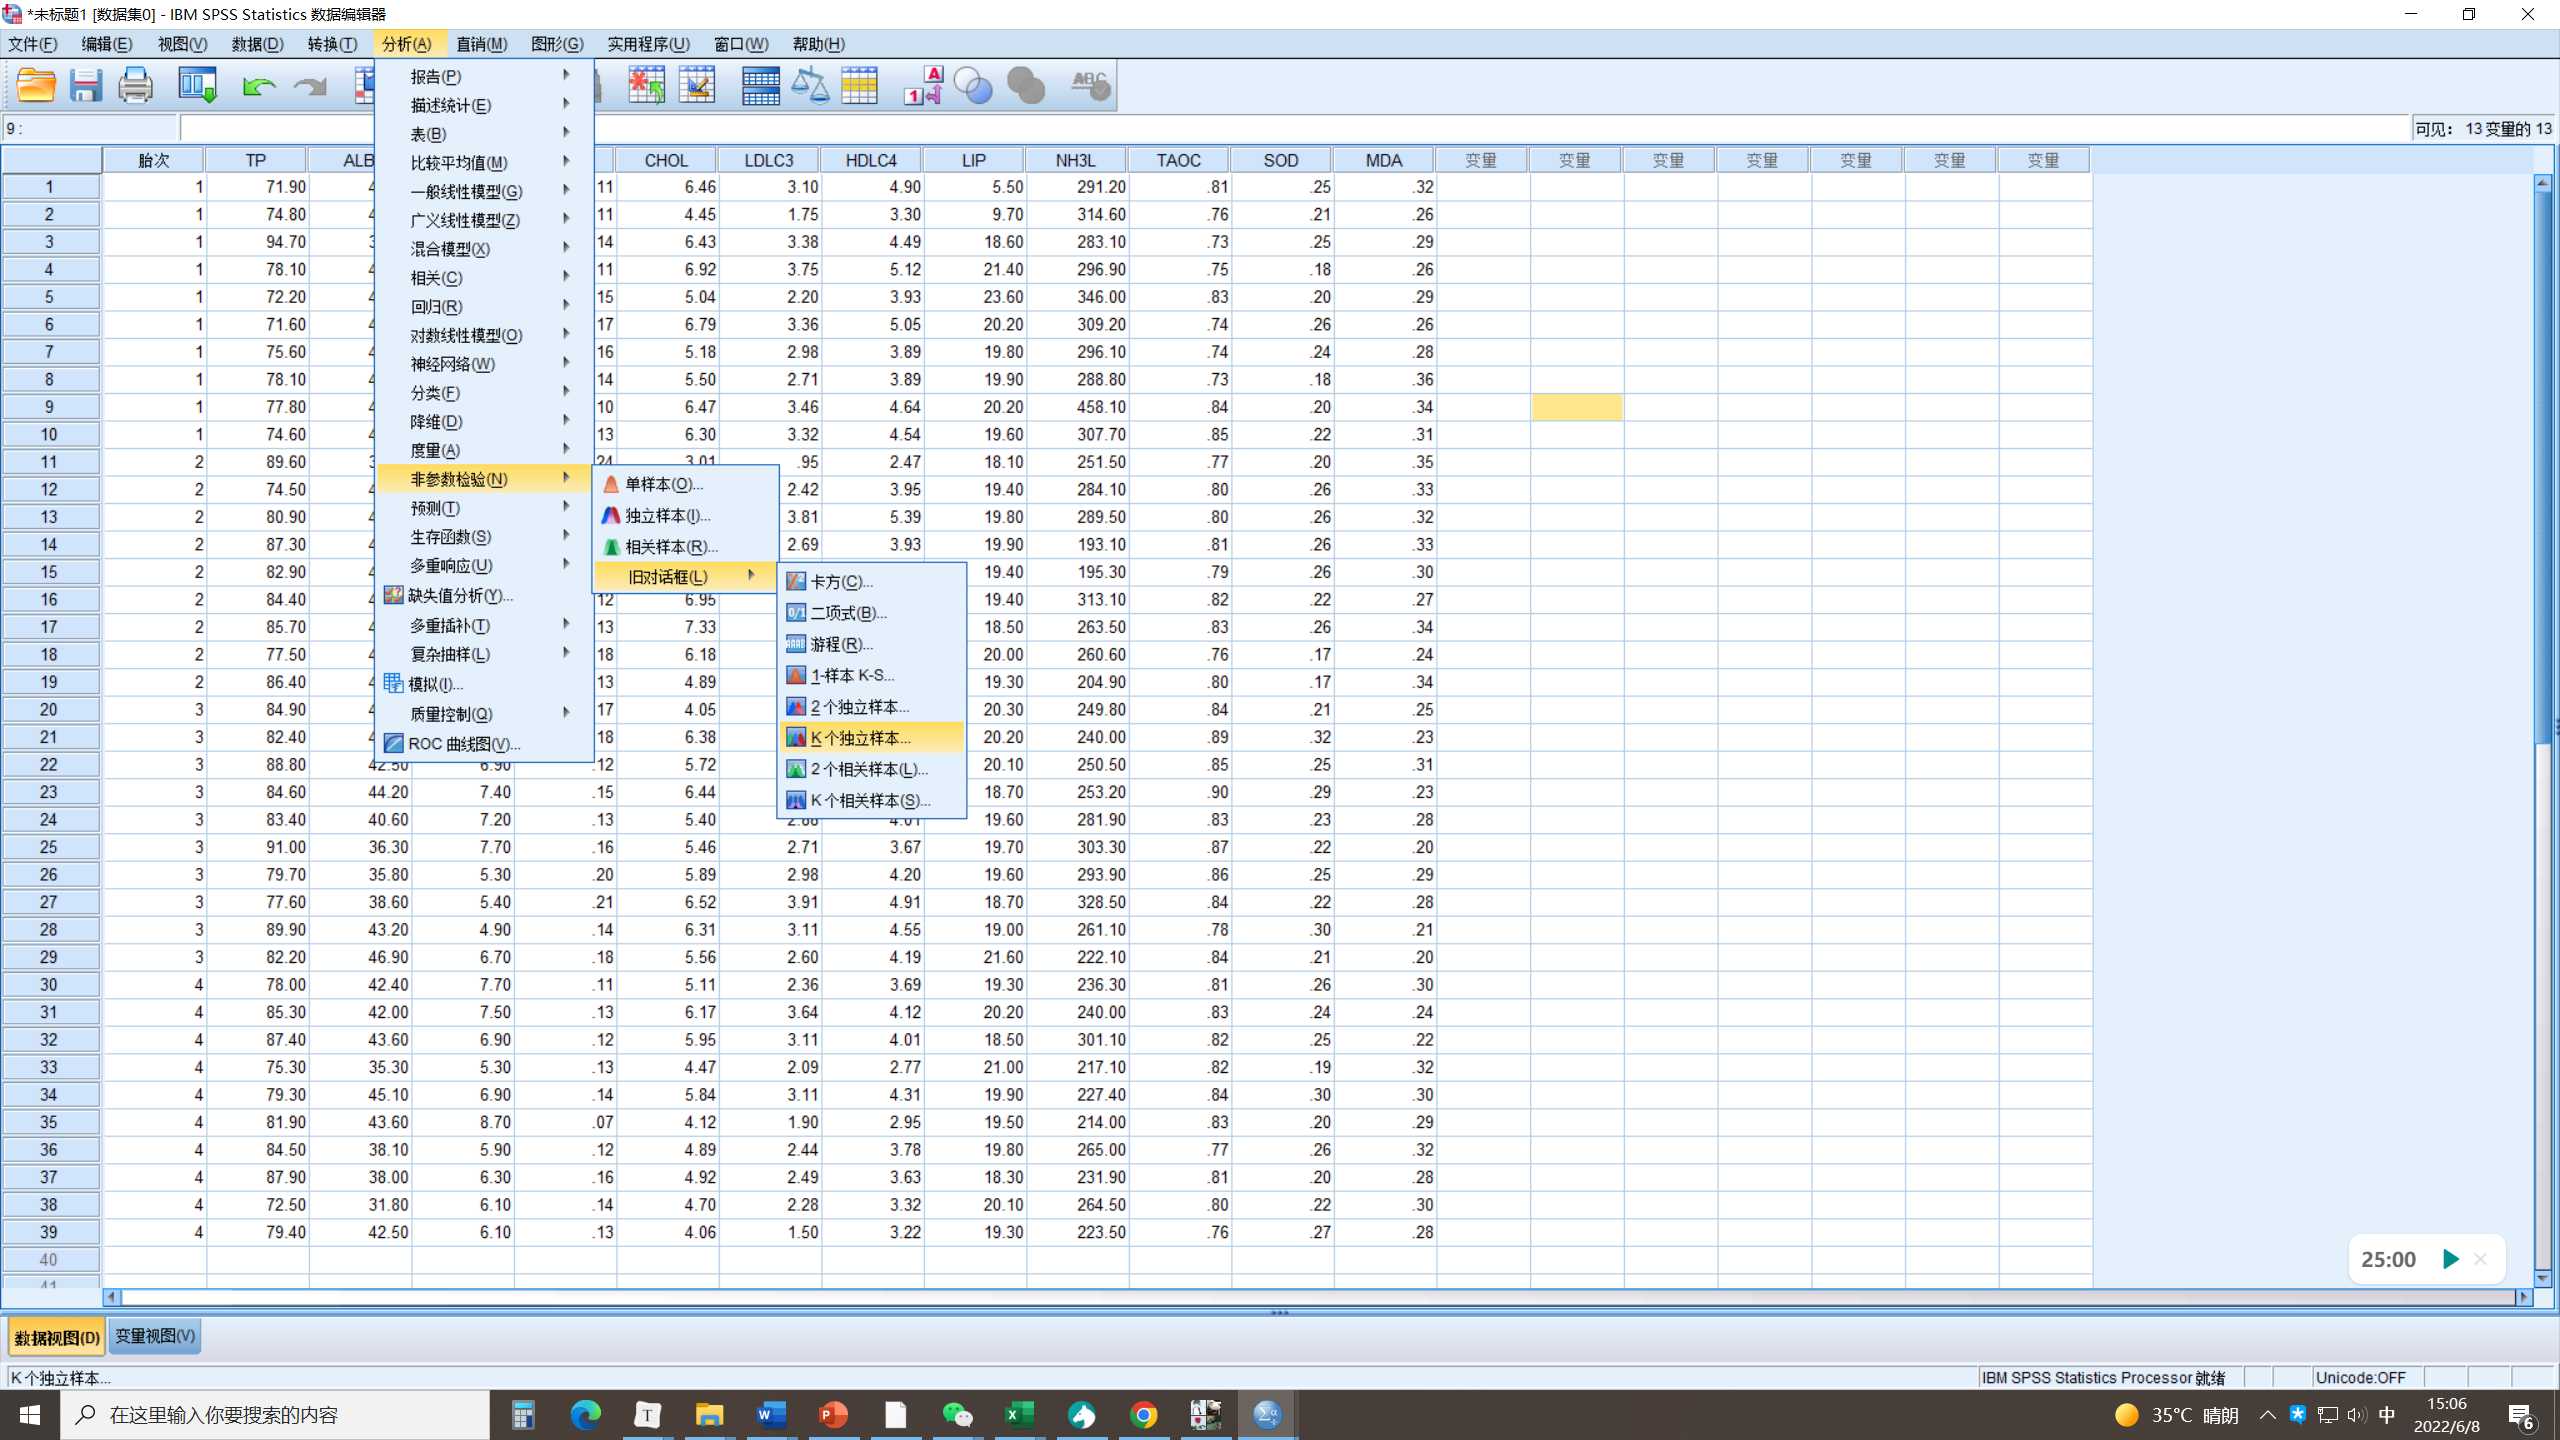Open the Help (帮助) menu
The height and width of the screenshot is (1440, 2560).
point(818,44)
